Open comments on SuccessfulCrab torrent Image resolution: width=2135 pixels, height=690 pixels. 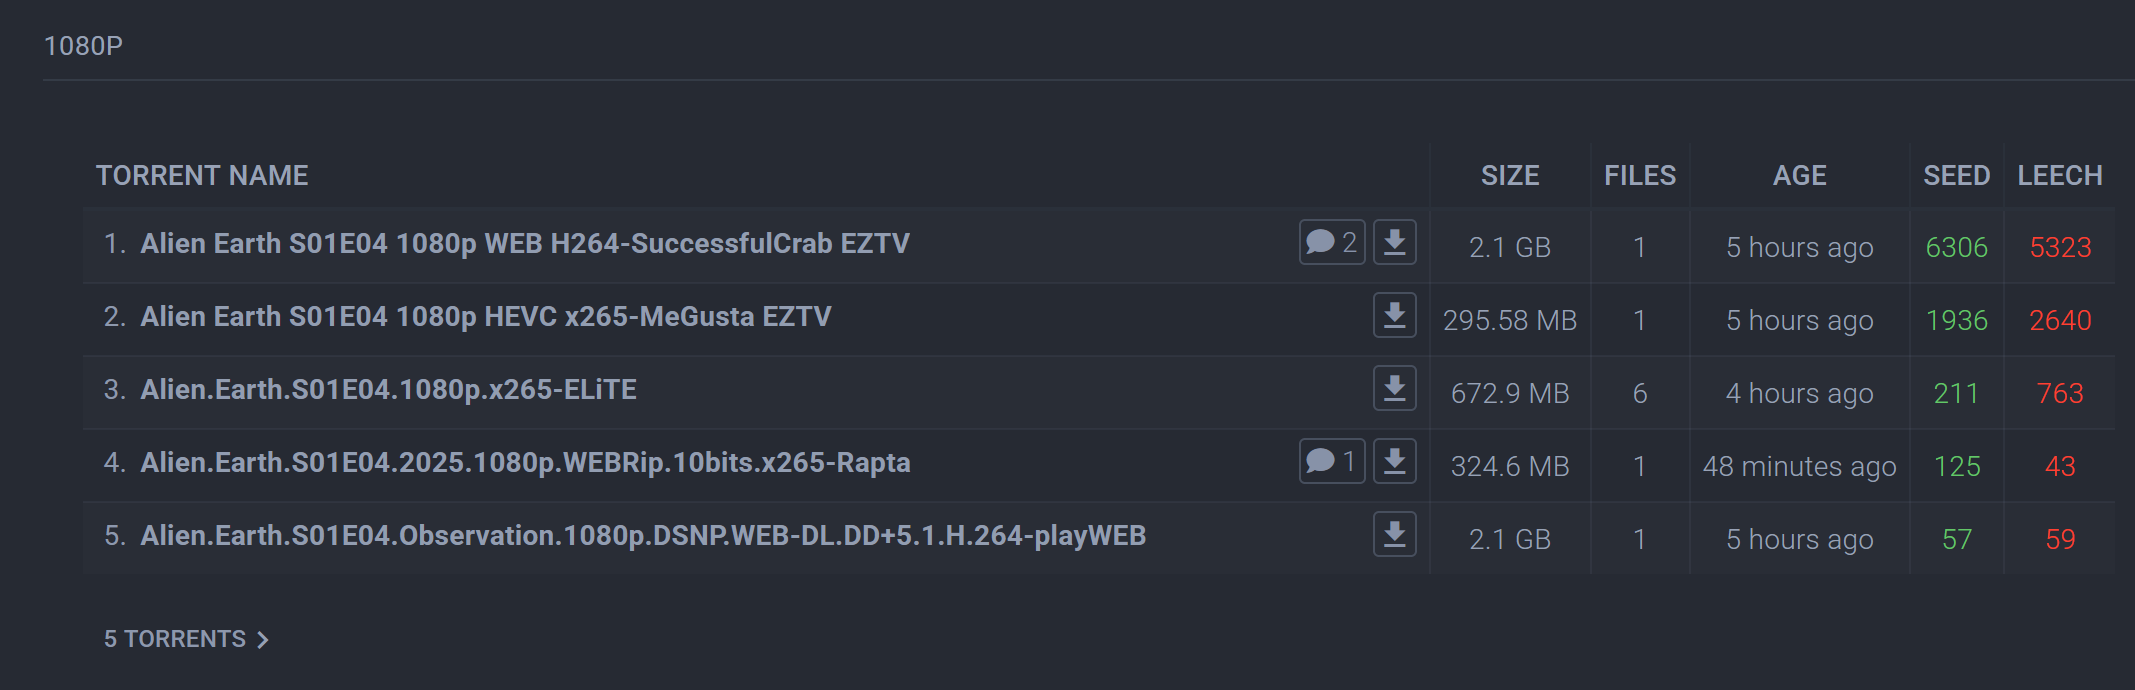tap(1331, 243)
